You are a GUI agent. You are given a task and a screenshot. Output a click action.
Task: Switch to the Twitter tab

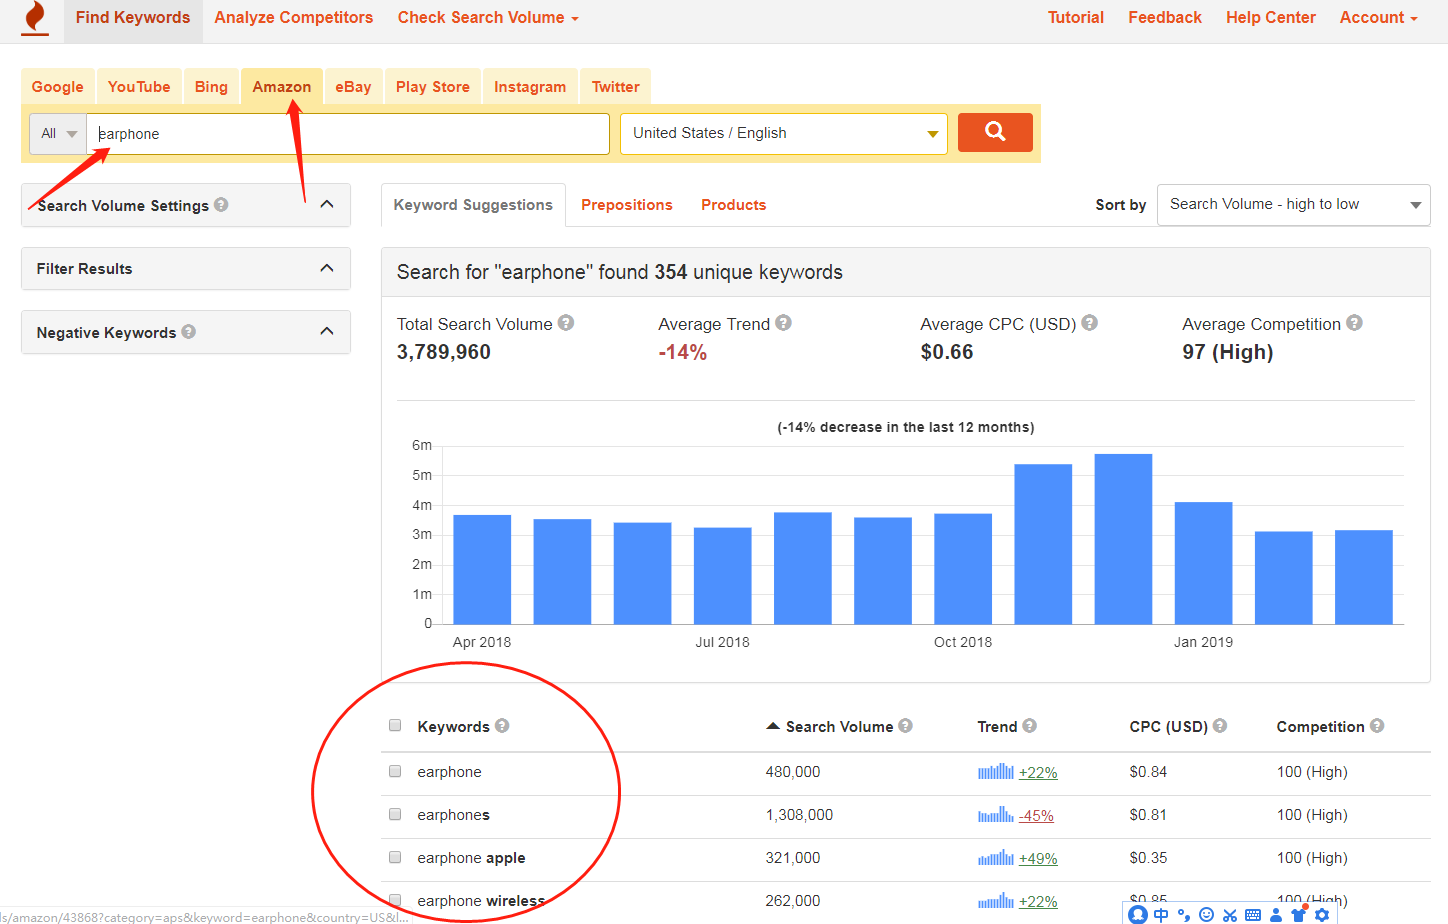pyautogui.click(x=616, y=86)
